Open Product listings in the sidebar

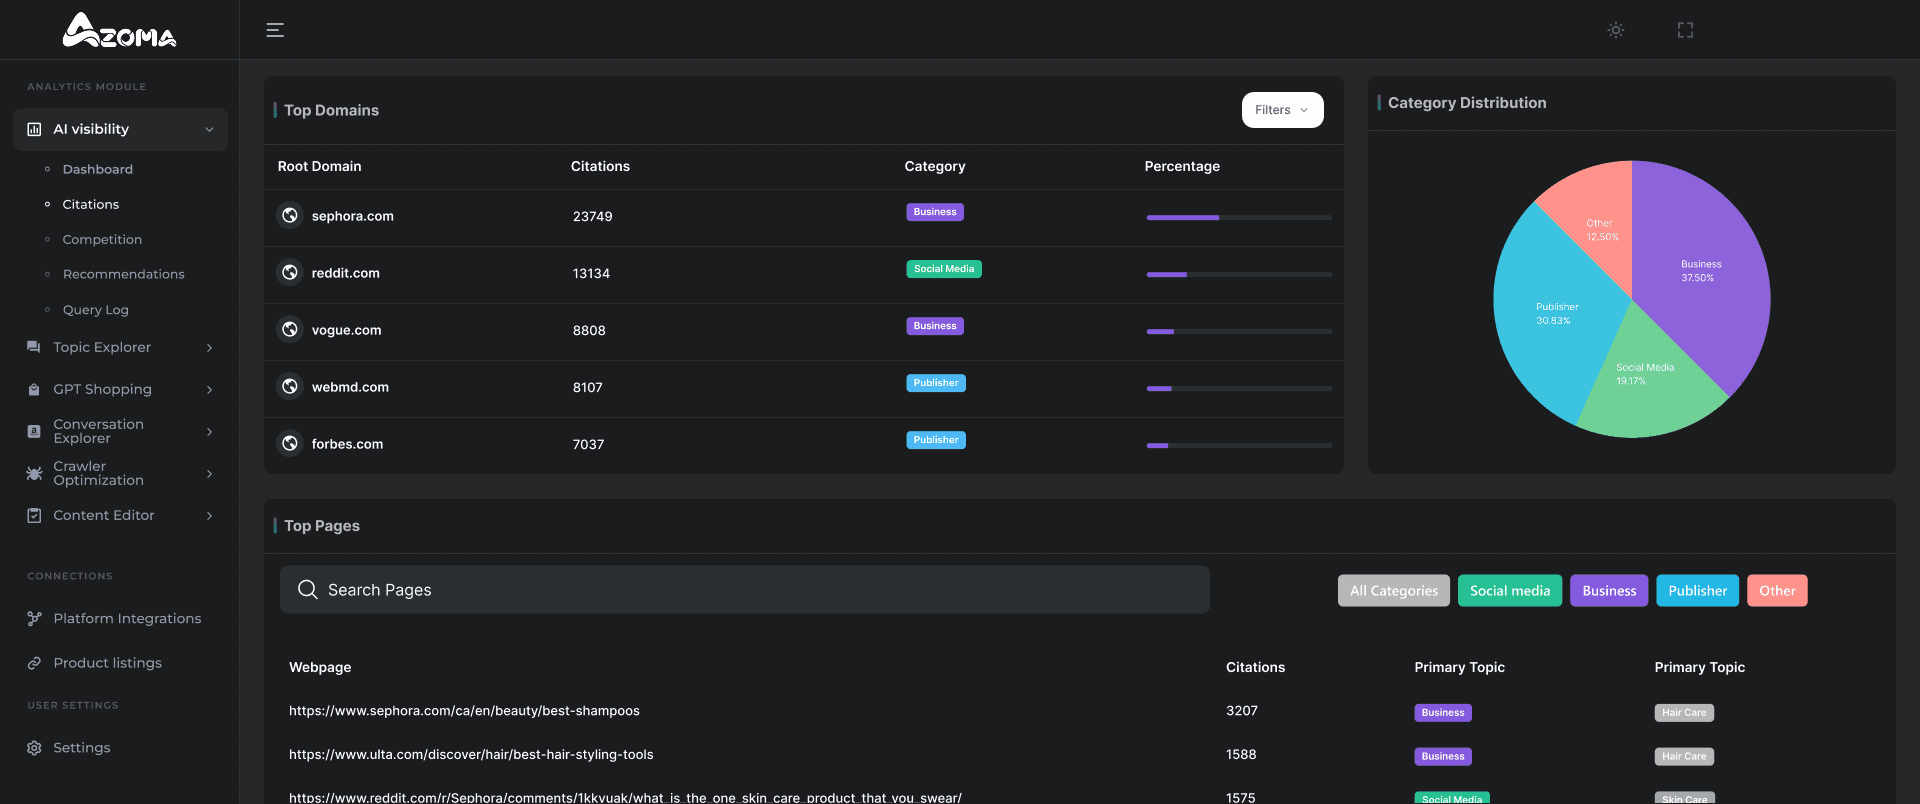[x=107, y=663]
